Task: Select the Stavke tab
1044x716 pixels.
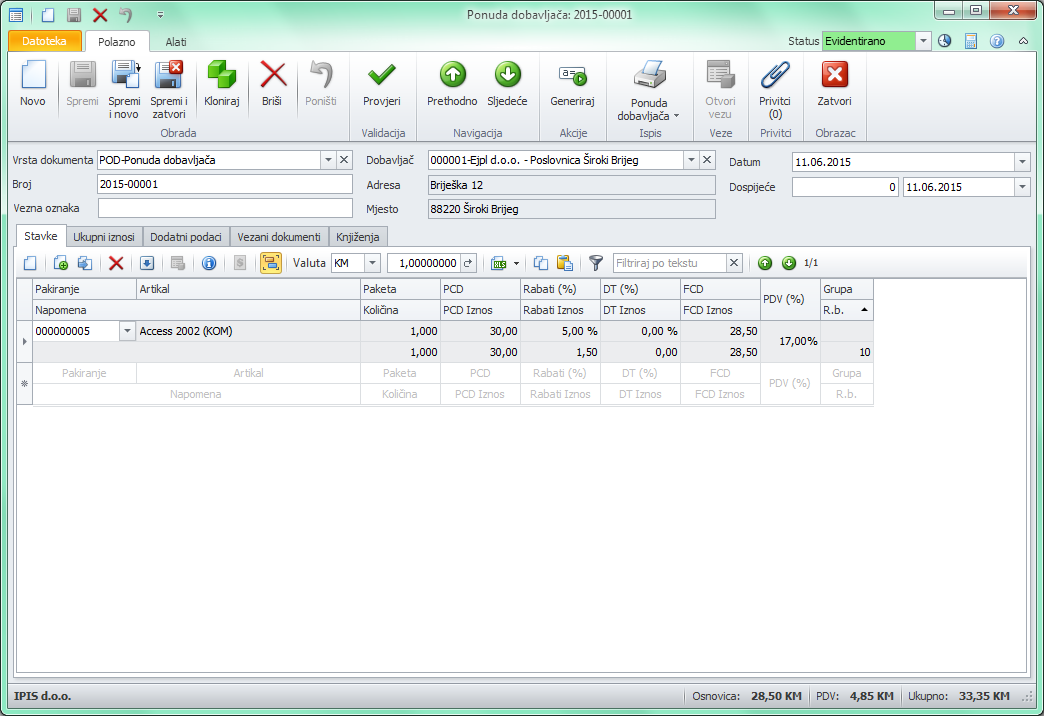Action: pyautogui.click(x=41, y=236)
